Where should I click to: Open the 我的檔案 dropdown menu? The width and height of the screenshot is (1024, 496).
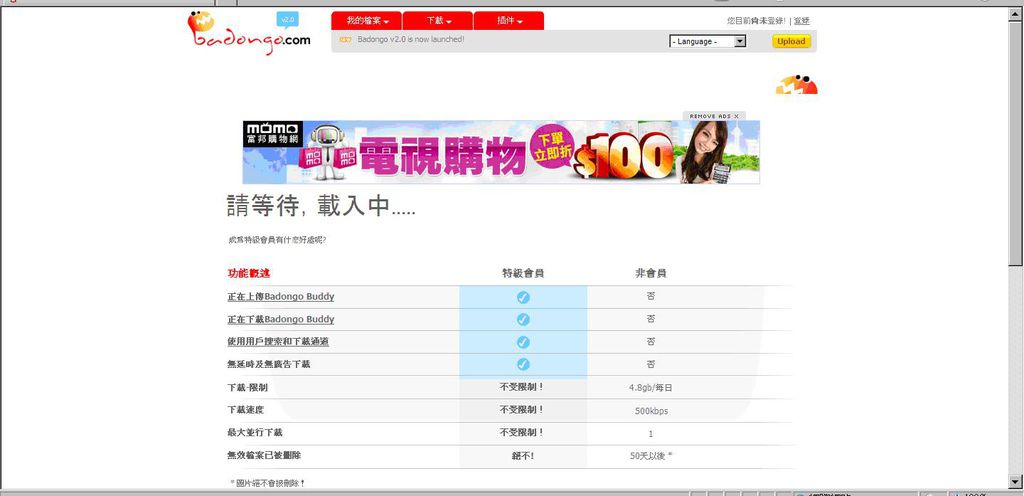tap(367, 21)
